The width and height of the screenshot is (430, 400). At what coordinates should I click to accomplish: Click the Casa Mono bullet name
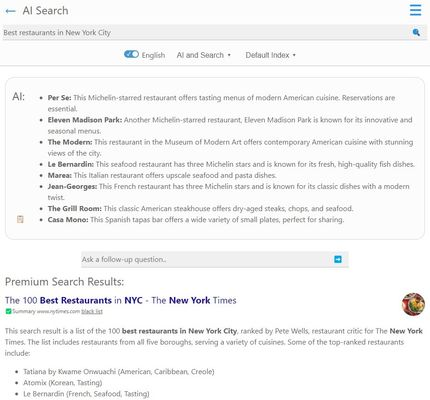[68, 220]
